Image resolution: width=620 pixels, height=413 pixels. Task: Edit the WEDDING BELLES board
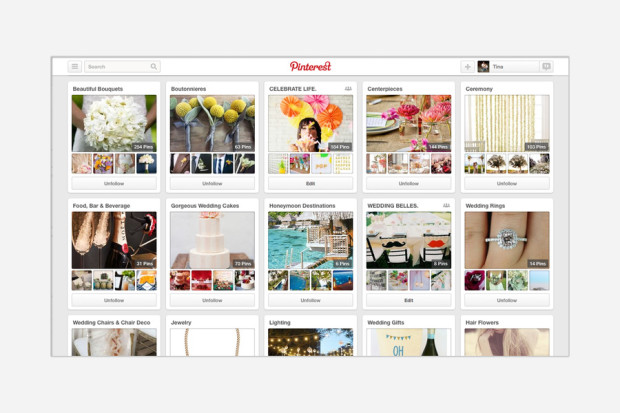(x=408, y=300)
